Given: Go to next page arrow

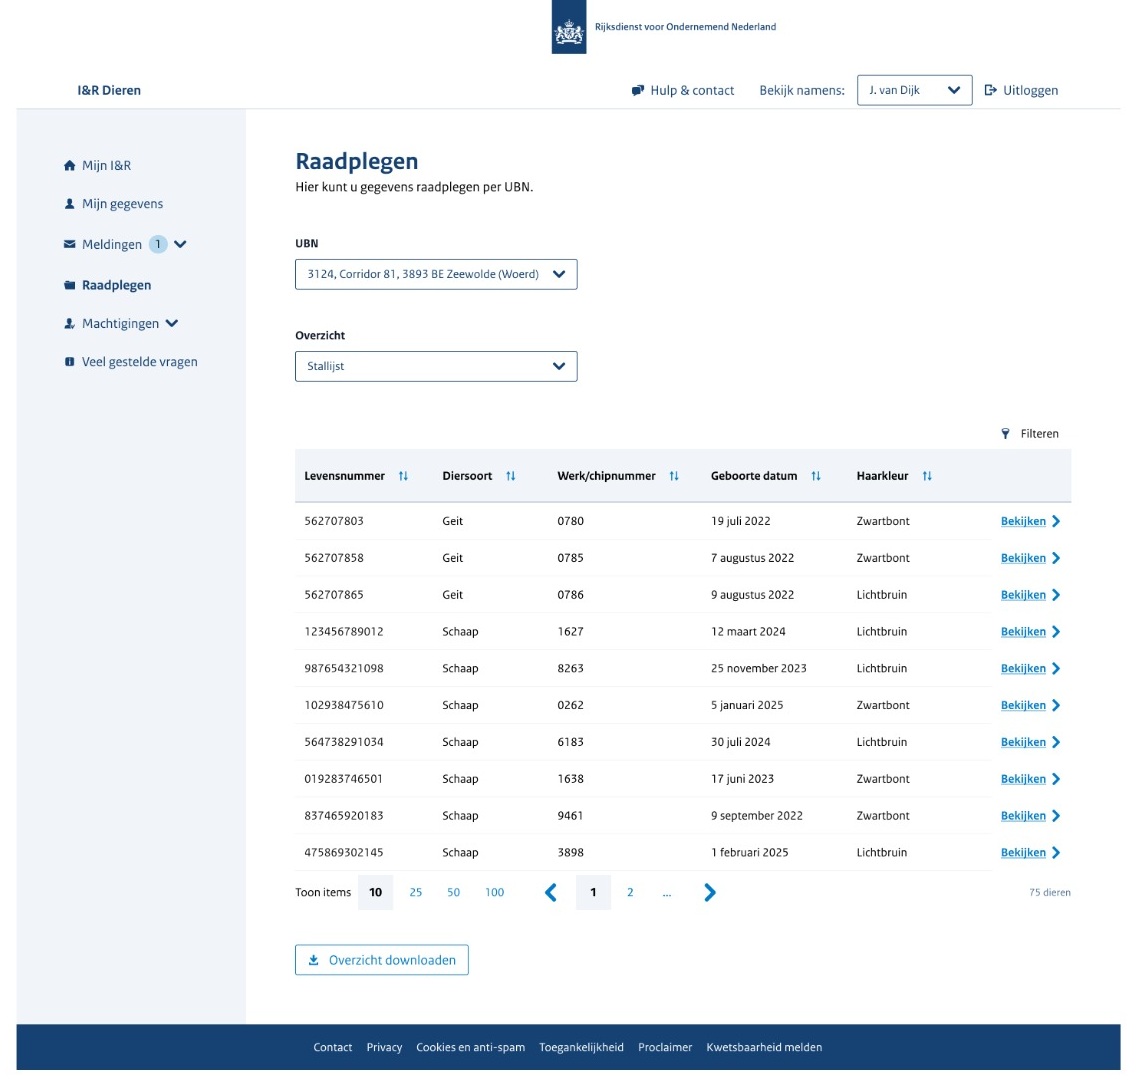Looking at the screenshot, I should [710, 892].
